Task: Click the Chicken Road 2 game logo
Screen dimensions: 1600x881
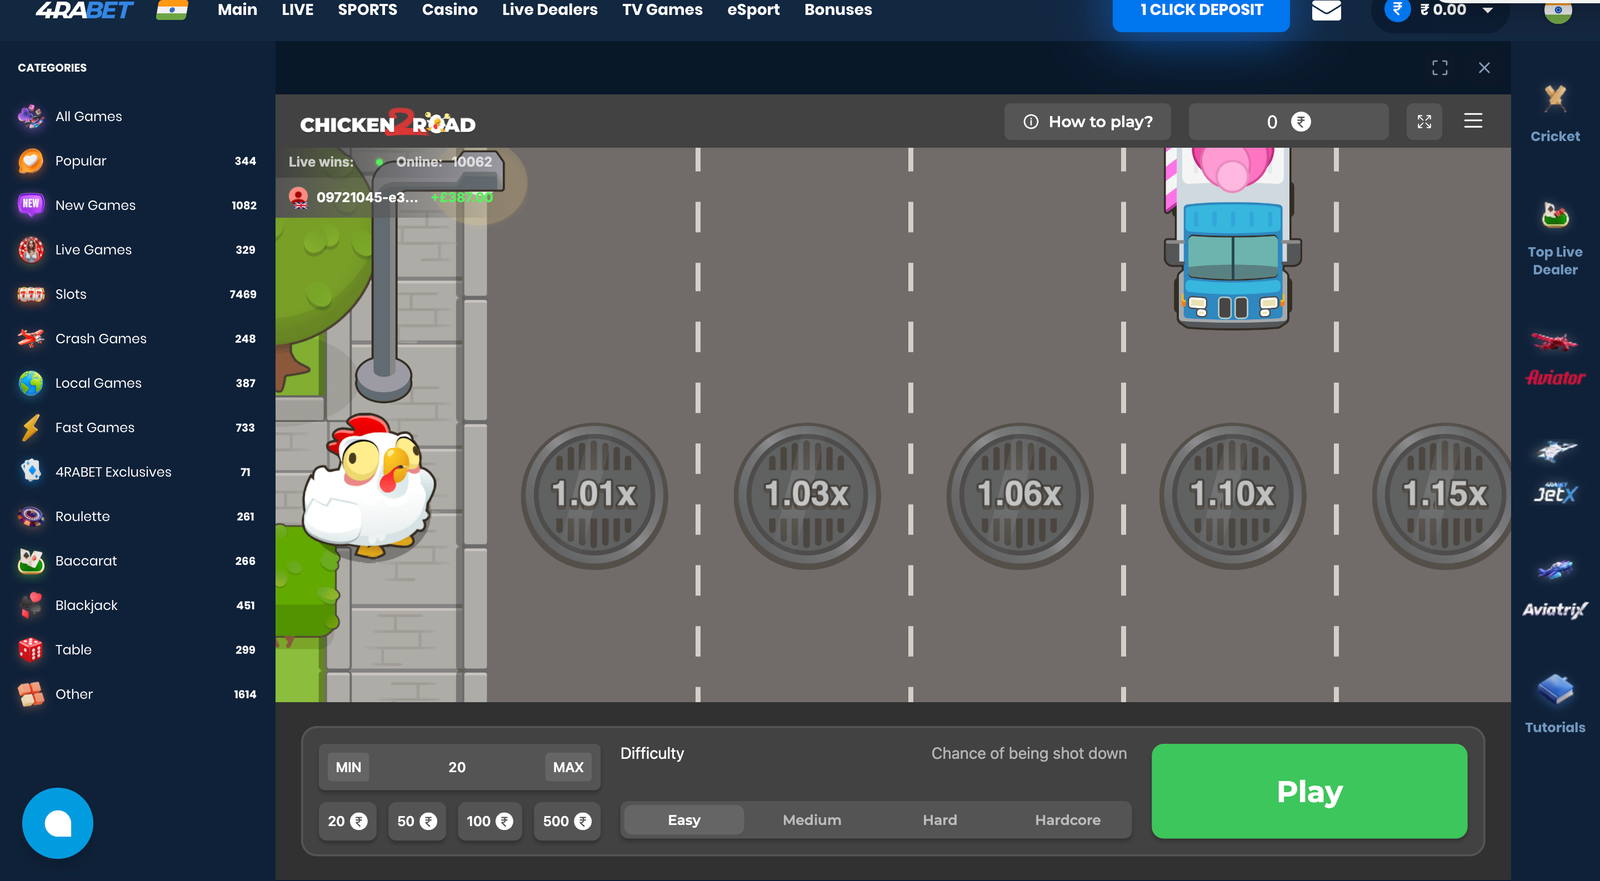Action: [x=388, y=123]
